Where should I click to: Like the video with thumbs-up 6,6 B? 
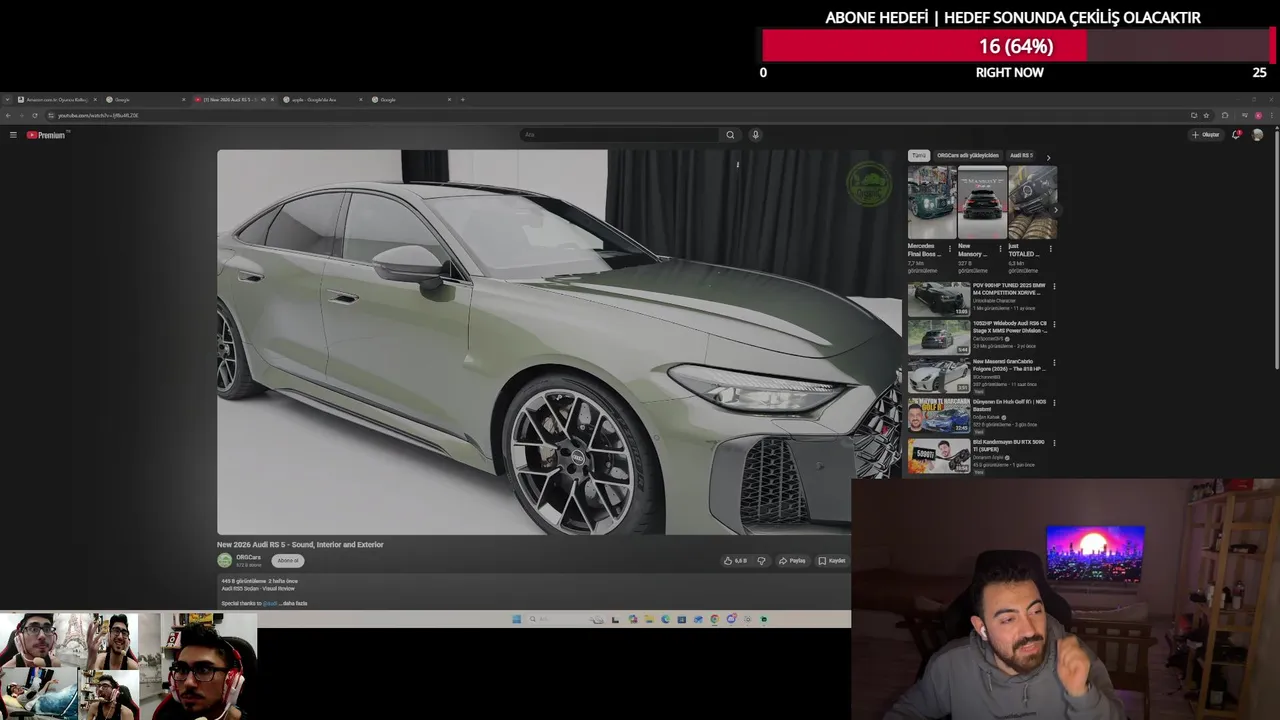[x=735, y=561]
